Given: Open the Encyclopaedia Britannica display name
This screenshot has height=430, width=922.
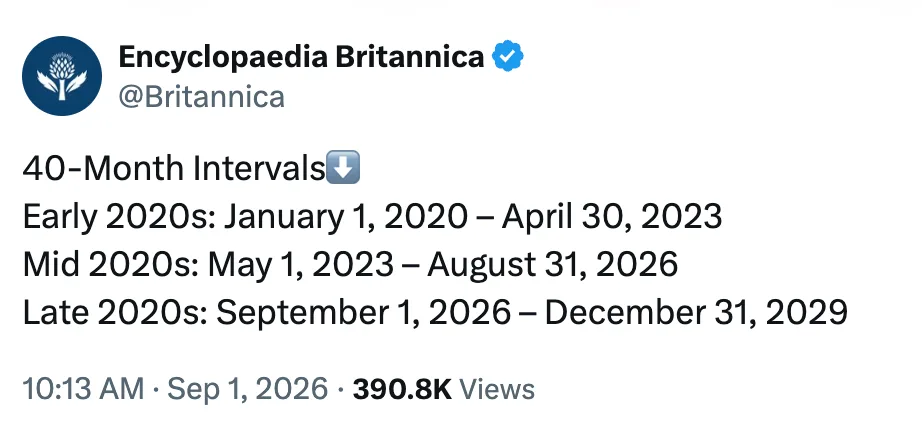Looking at the screenshot, I should 301,57.
